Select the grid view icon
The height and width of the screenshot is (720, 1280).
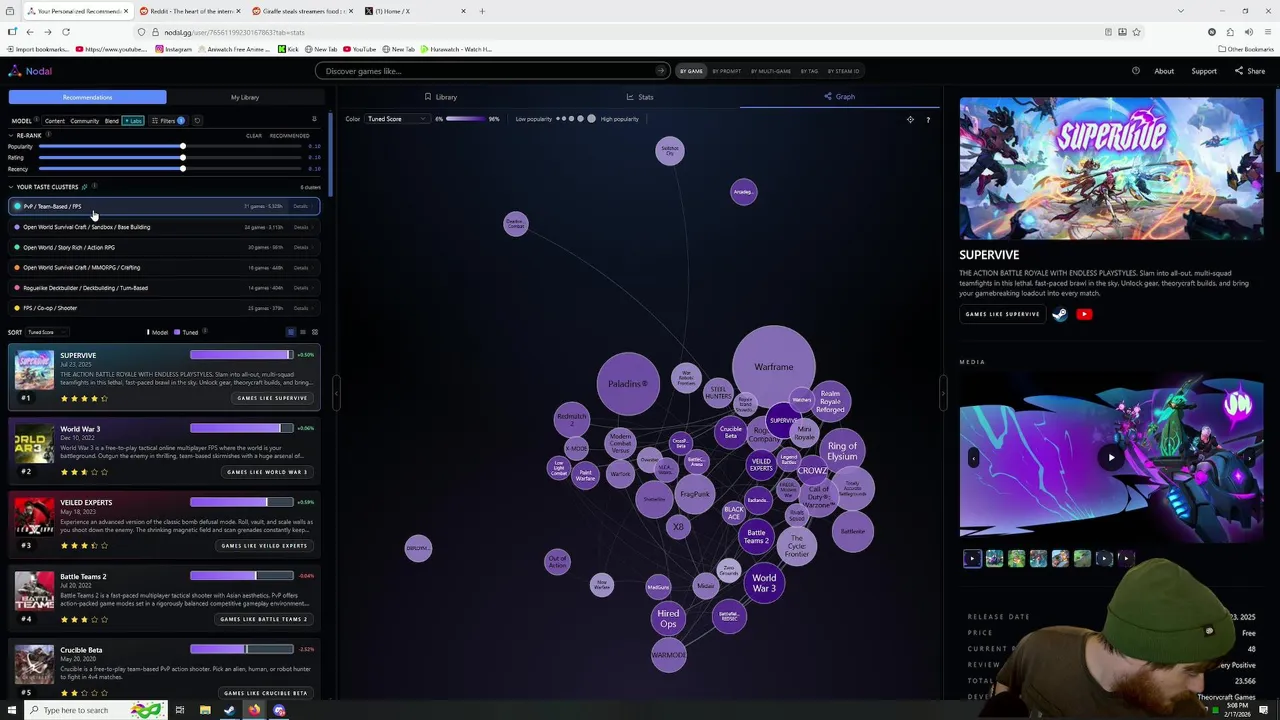pyautogui.click(x=315, y=332)
